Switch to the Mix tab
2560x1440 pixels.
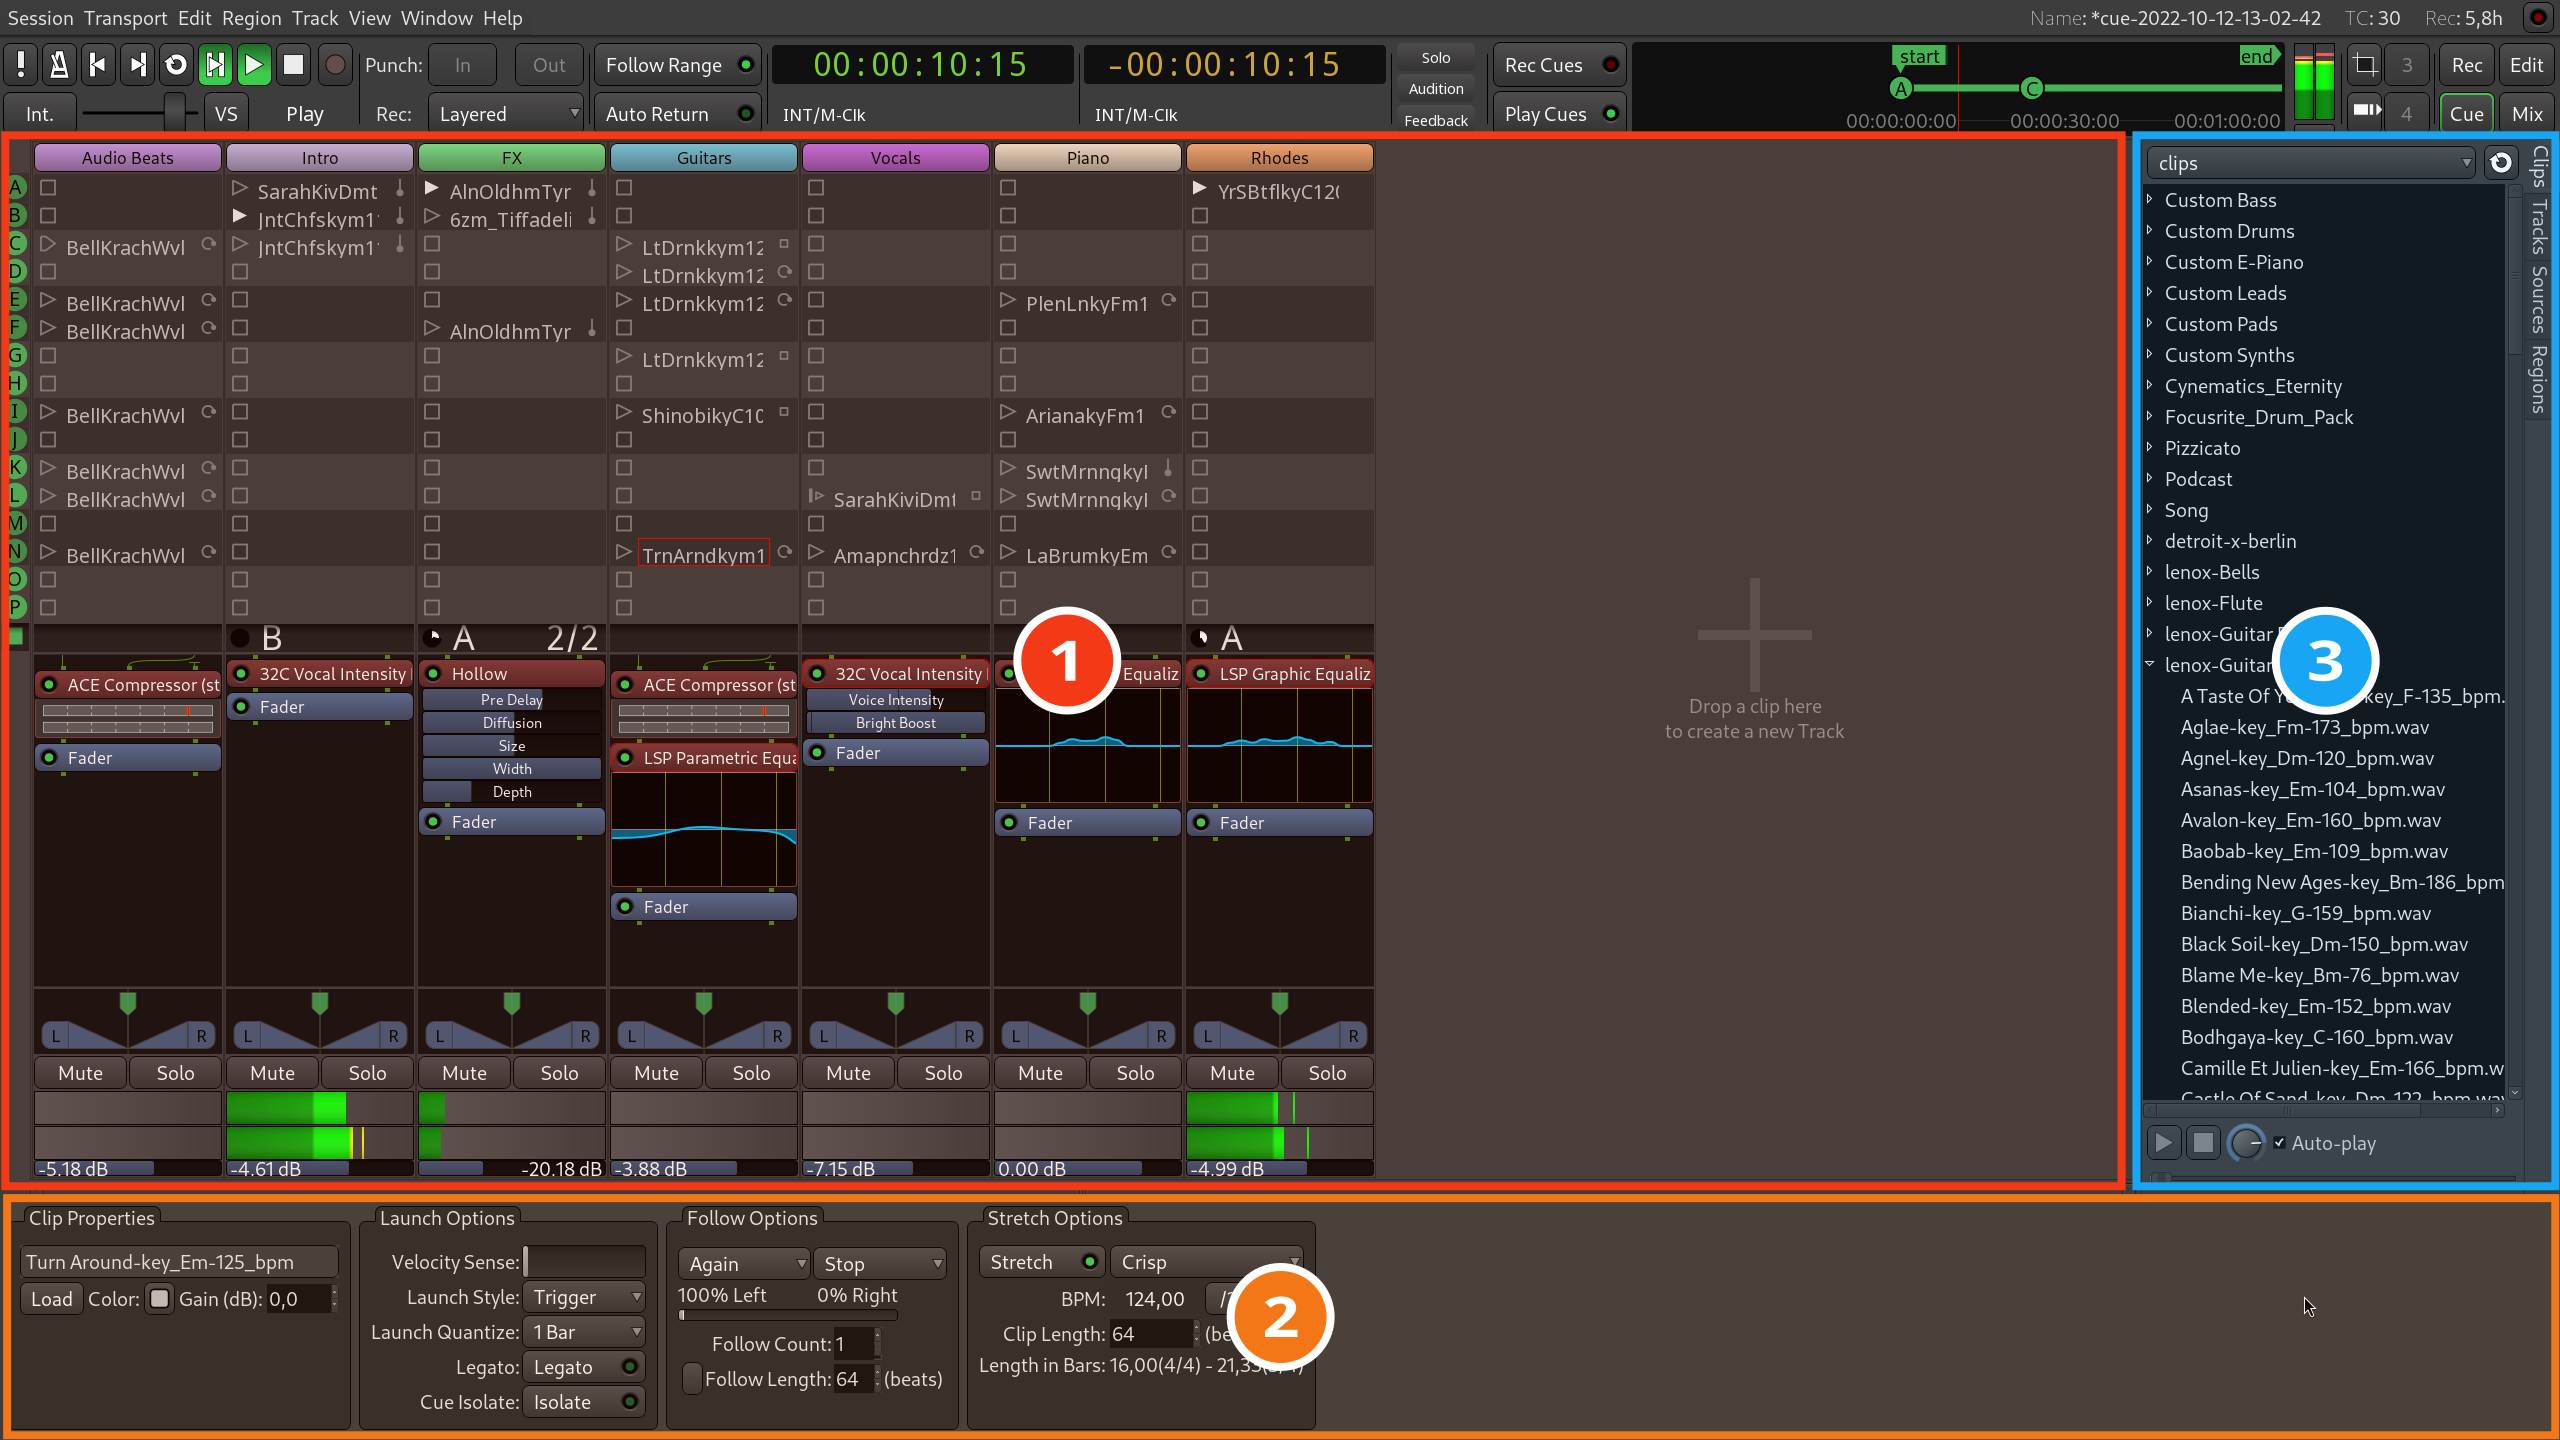tap(2527, 114)
